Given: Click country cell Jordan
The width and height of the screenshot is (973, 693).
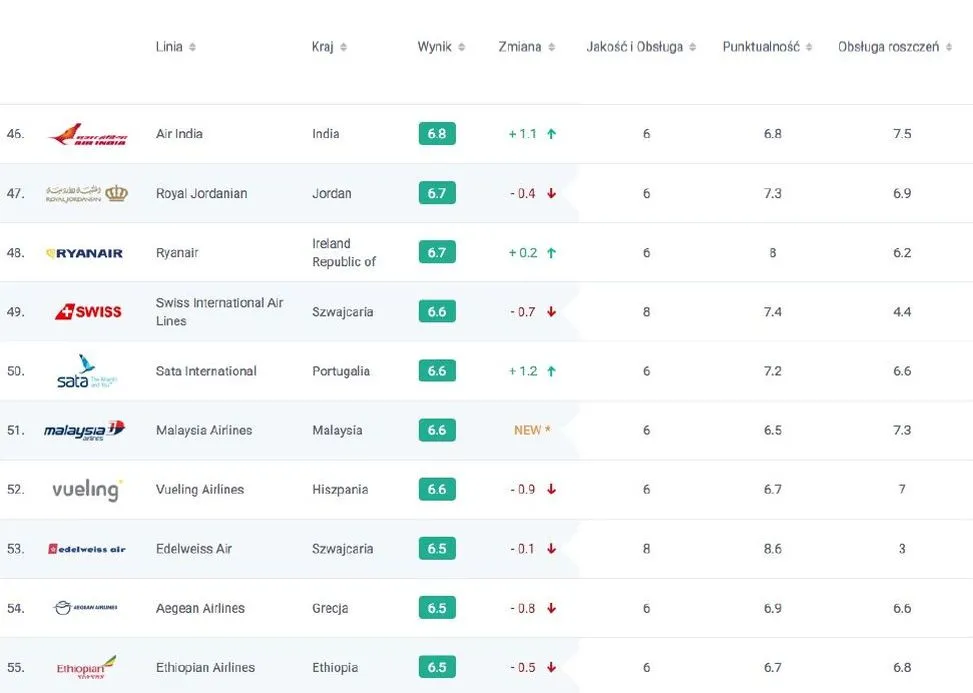Looking at the screenshot, I should (x=332, y=194).
